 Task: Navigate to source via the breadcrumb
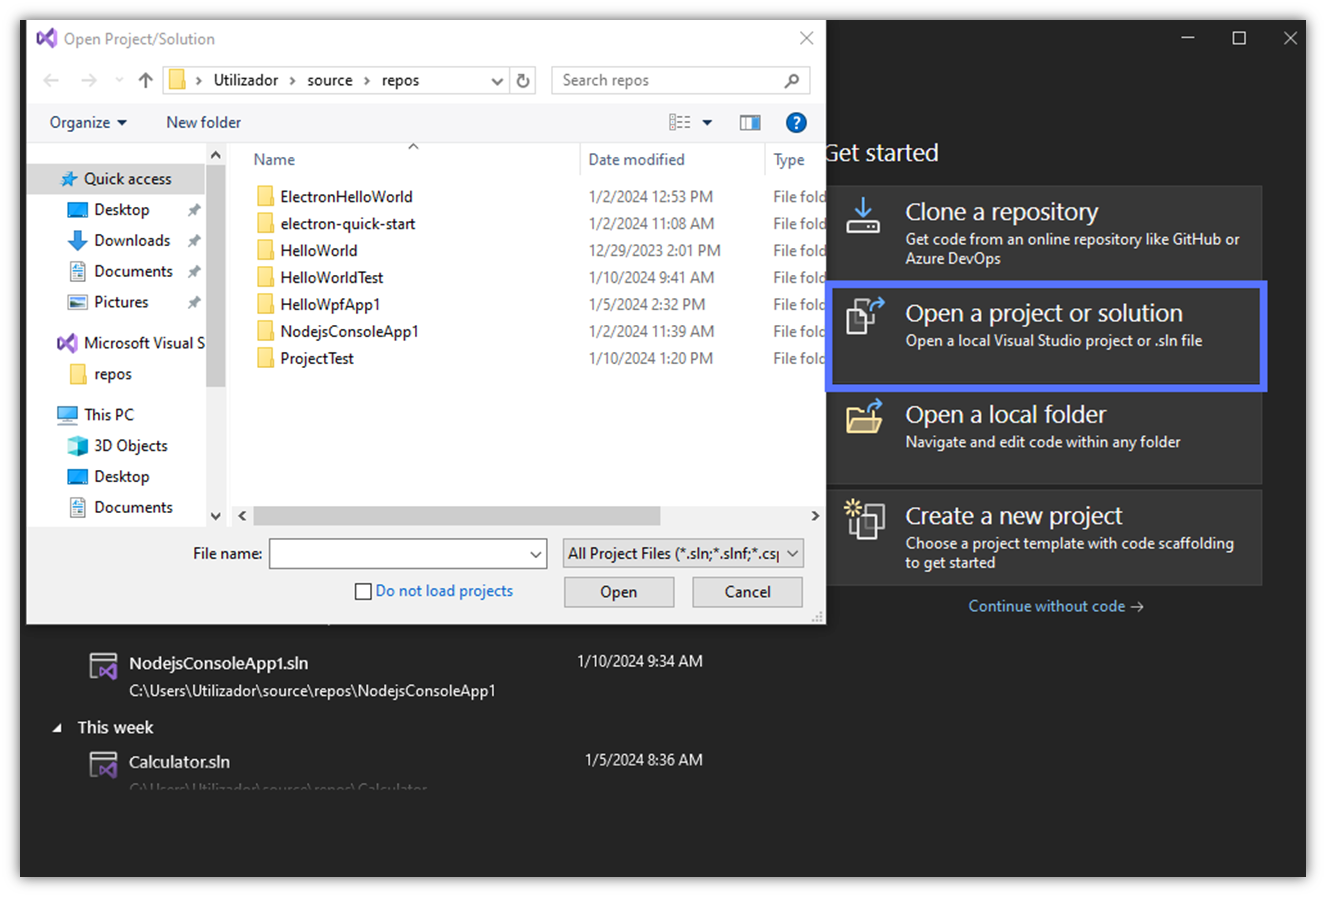pyautogui.click(x=330, y=80)
